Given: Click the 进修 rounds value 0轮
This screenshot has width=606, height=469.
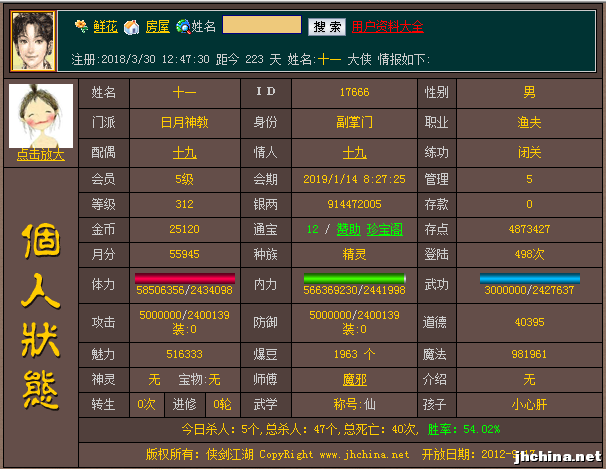Looking at the screenshot, I should (223, 405).
